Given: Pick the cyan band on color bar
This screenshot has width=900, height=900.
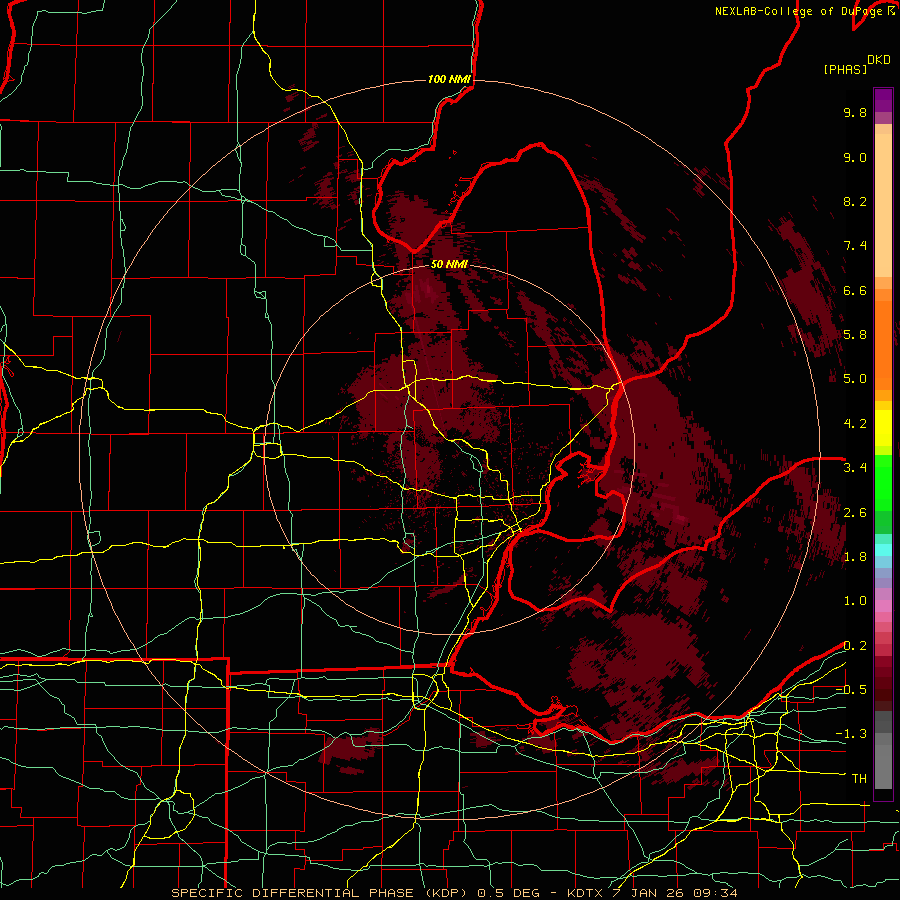Looking at the screenshot, I should pyautogui.click(x=883, y=550).
